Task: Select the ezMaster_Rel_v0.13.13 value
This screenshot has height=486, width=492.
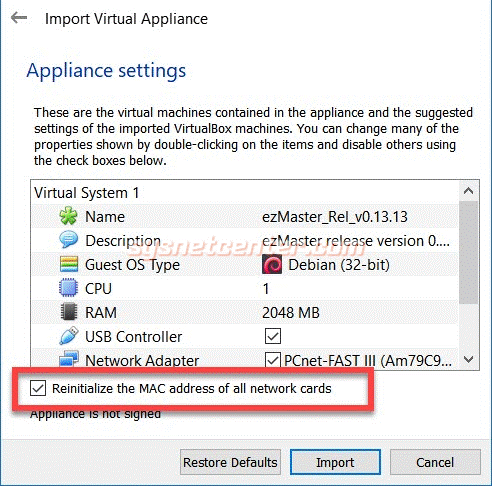Action: 335,217
